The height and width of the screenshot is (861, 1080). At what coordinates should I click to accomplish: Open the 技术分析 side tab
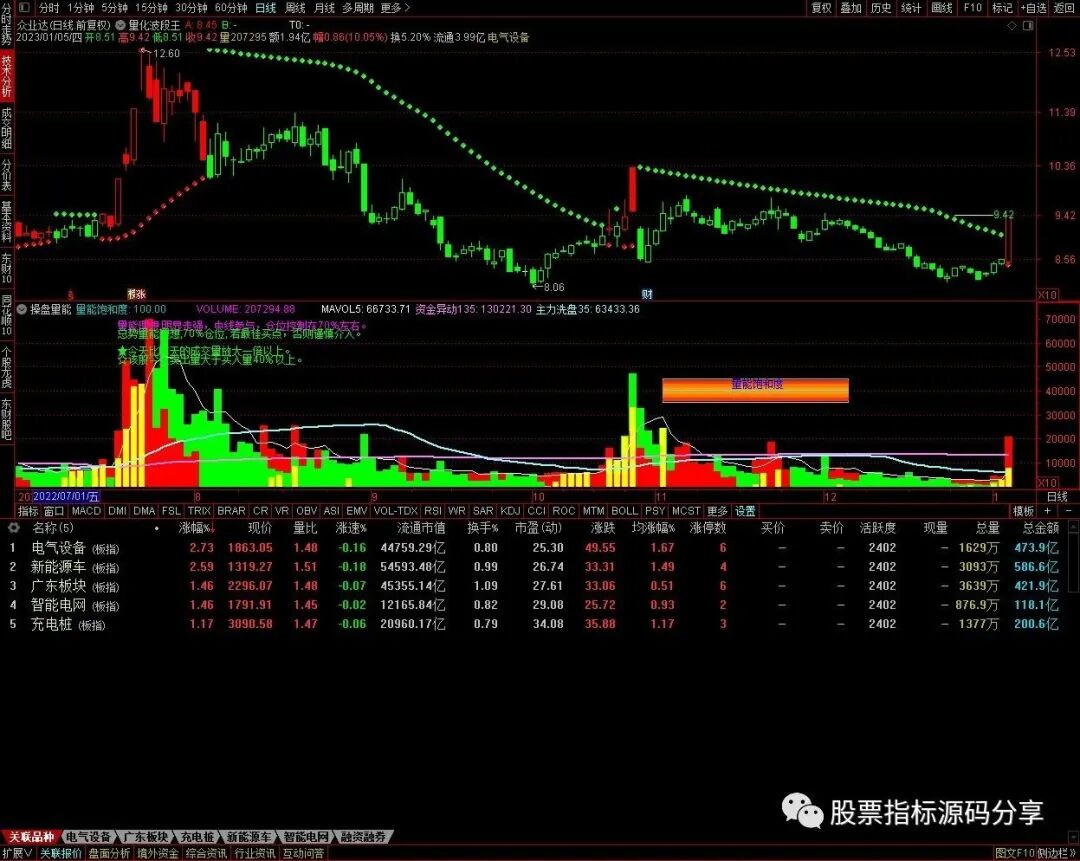[x=6, y=76]
